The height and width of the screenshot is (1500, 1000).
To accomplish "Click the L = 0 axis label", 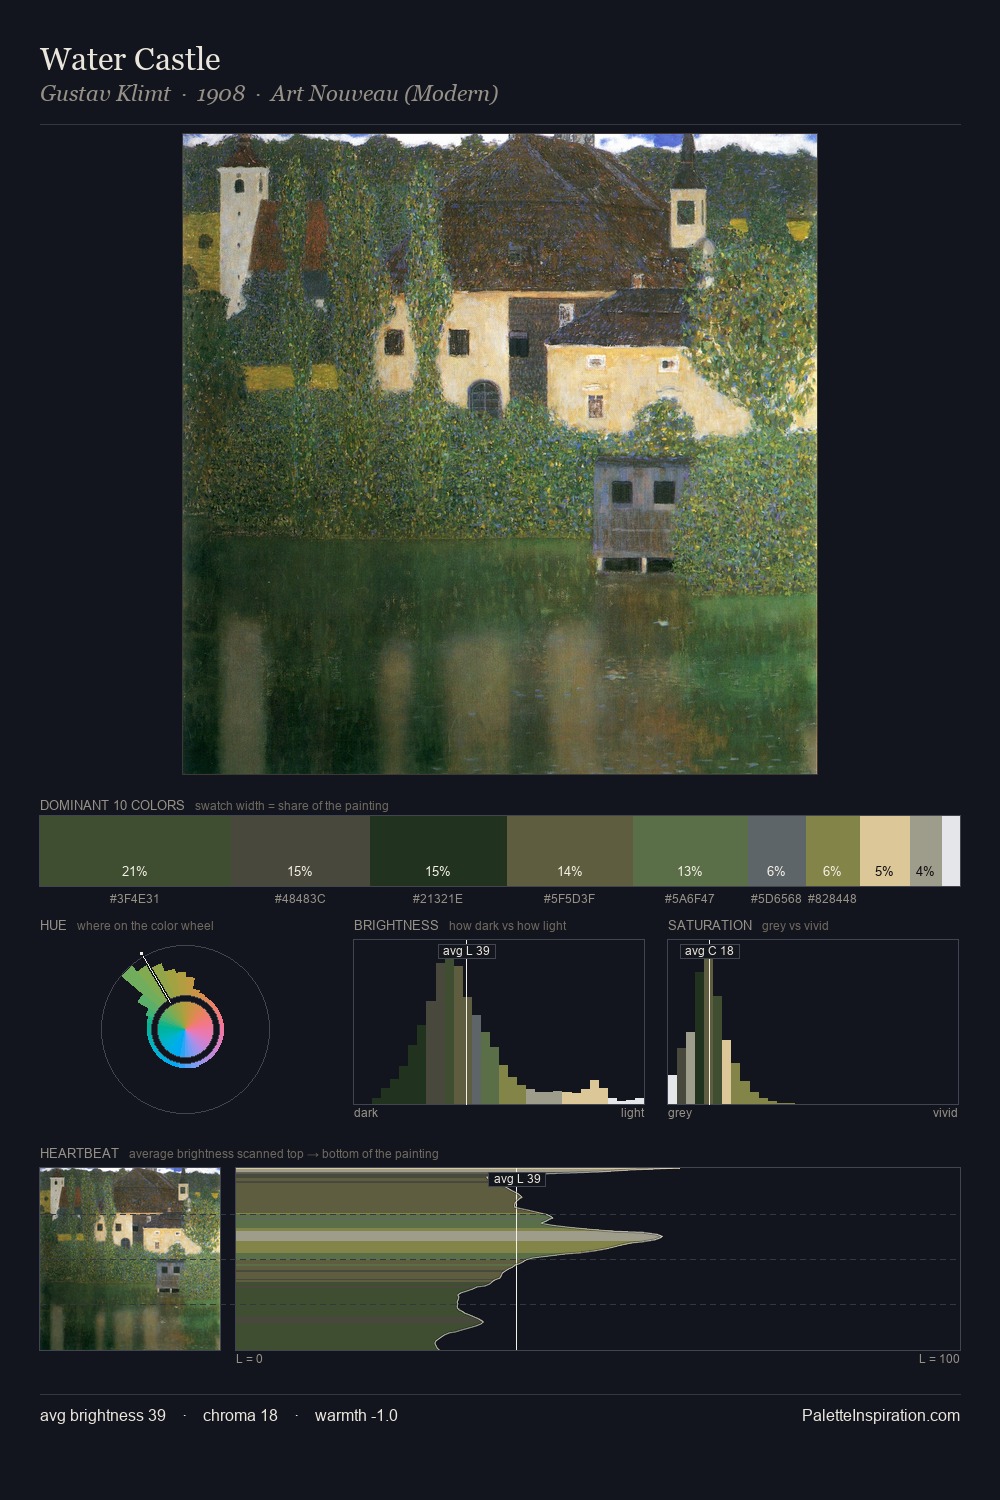I will [x=249, y=1359].
